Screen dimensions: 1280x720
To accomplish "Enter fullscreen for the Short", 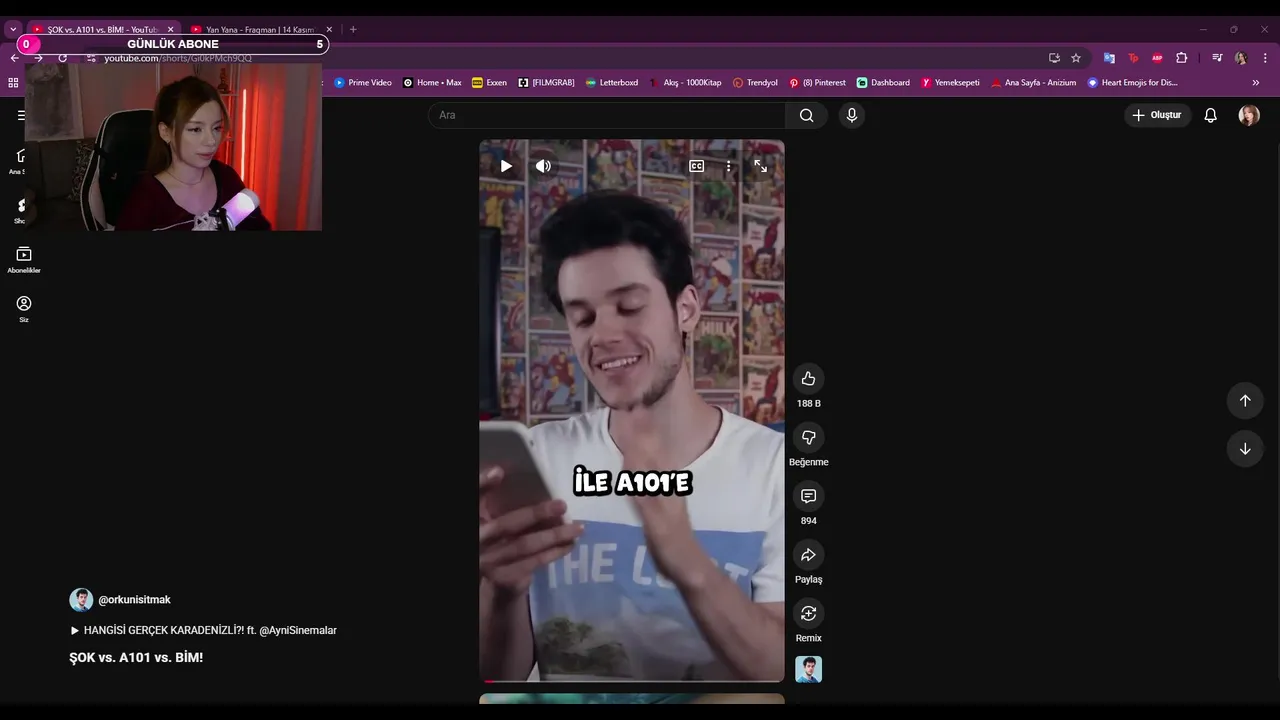I will [x=760, y=166].
